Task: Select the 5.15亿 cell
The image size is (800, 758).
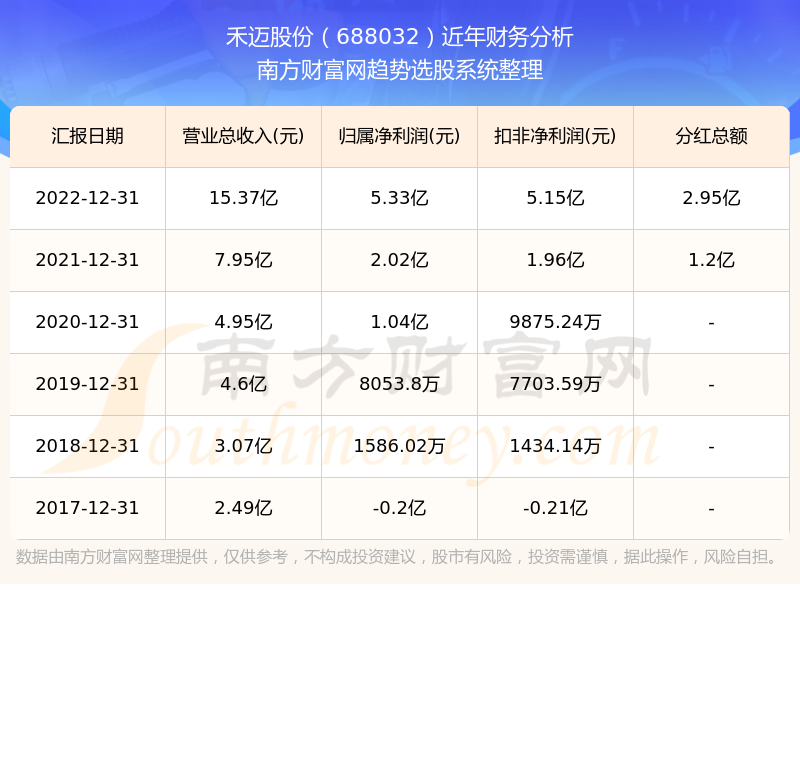Action: (x=555, y=198)
